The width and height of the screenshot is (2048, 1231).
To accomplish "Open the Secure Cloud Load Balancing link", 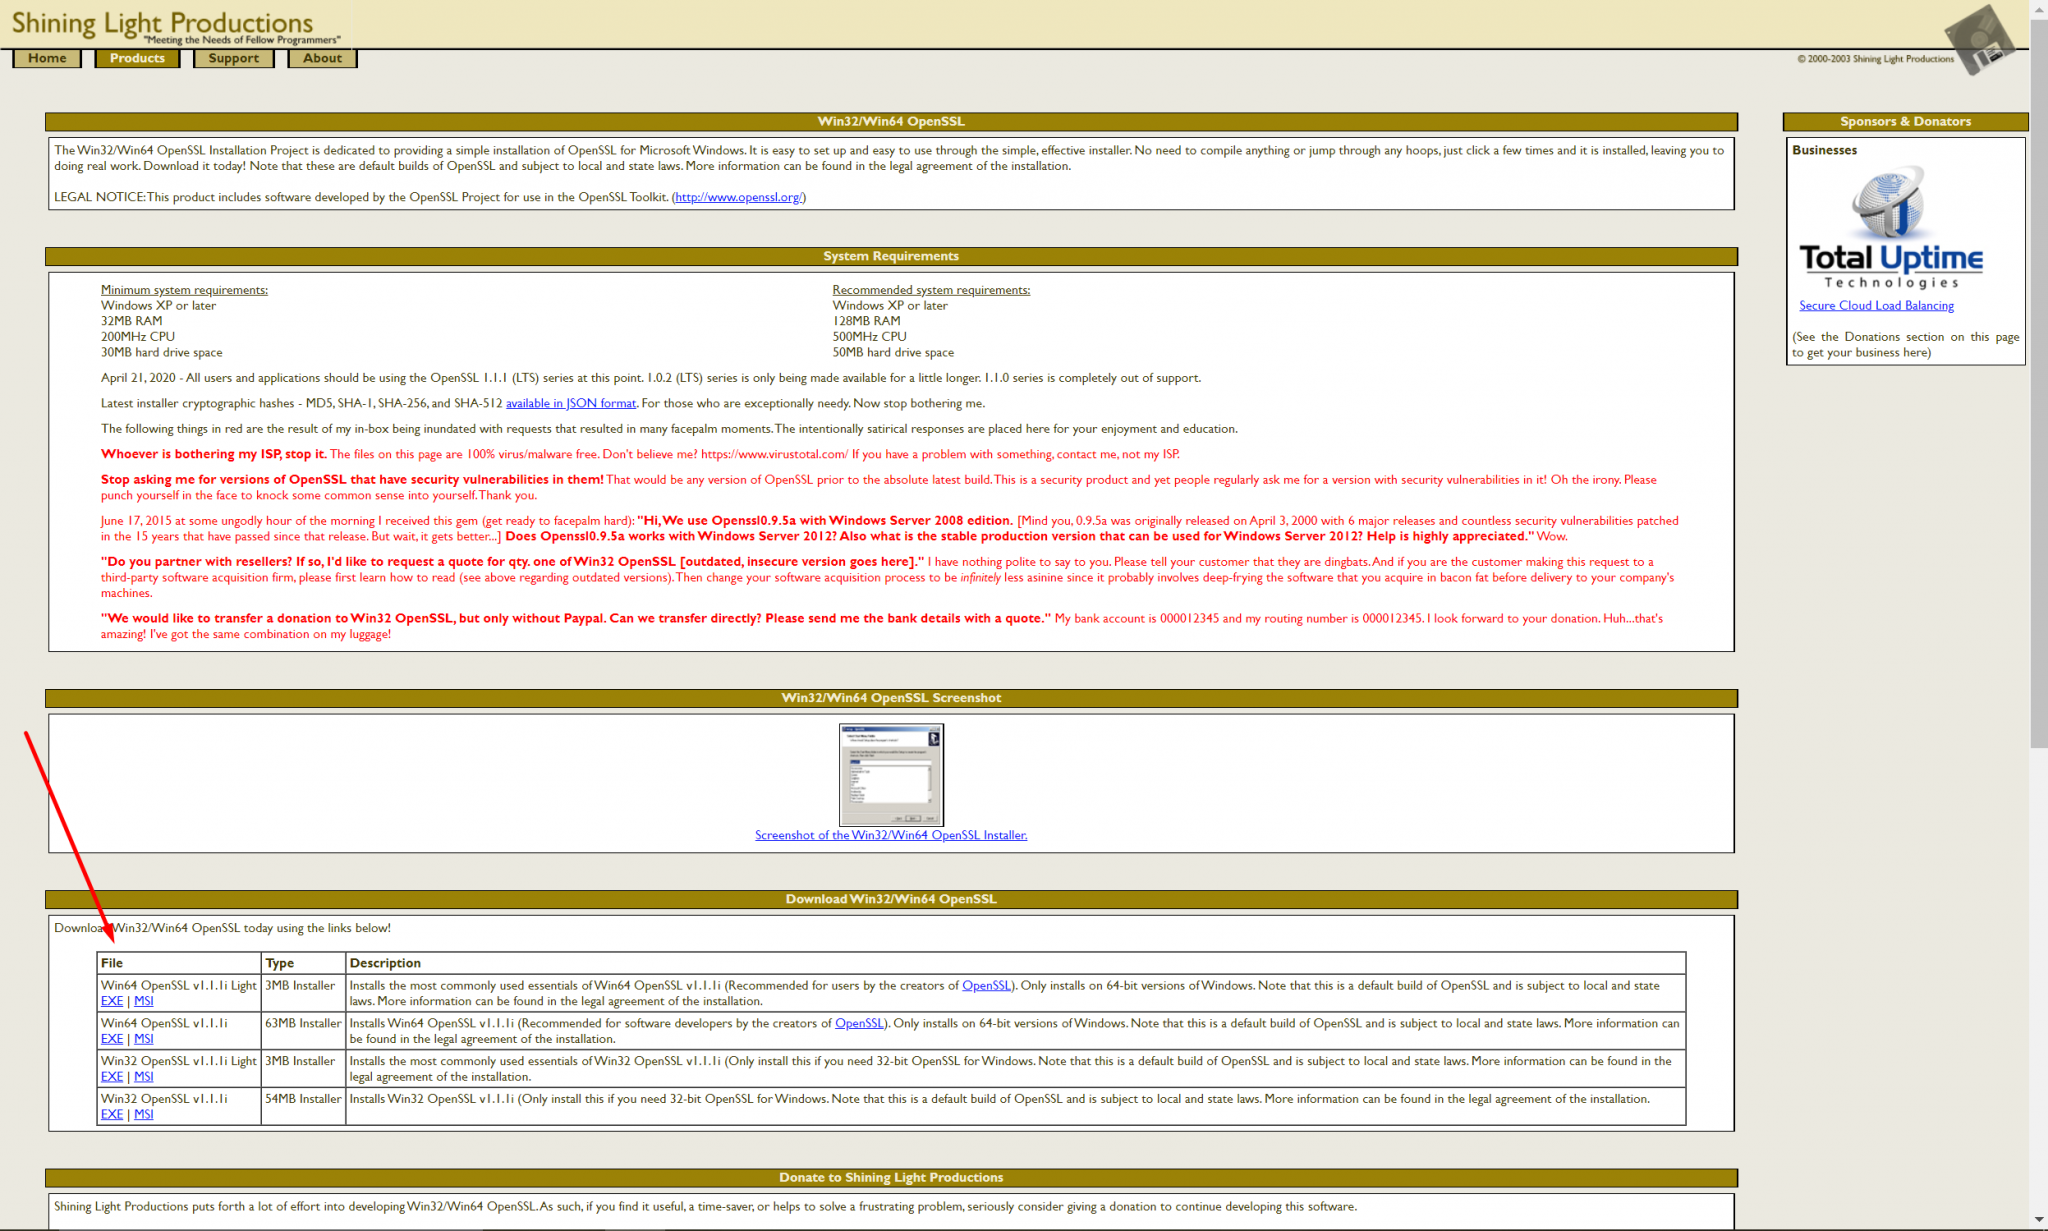I will pyautogui.click(x=1876, y=306).
